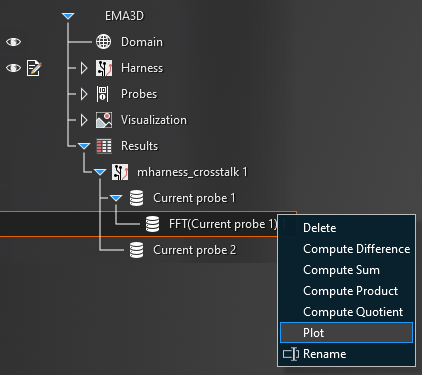Select the Visualization tree item label
Screen dimensions: 422x375
154,120
